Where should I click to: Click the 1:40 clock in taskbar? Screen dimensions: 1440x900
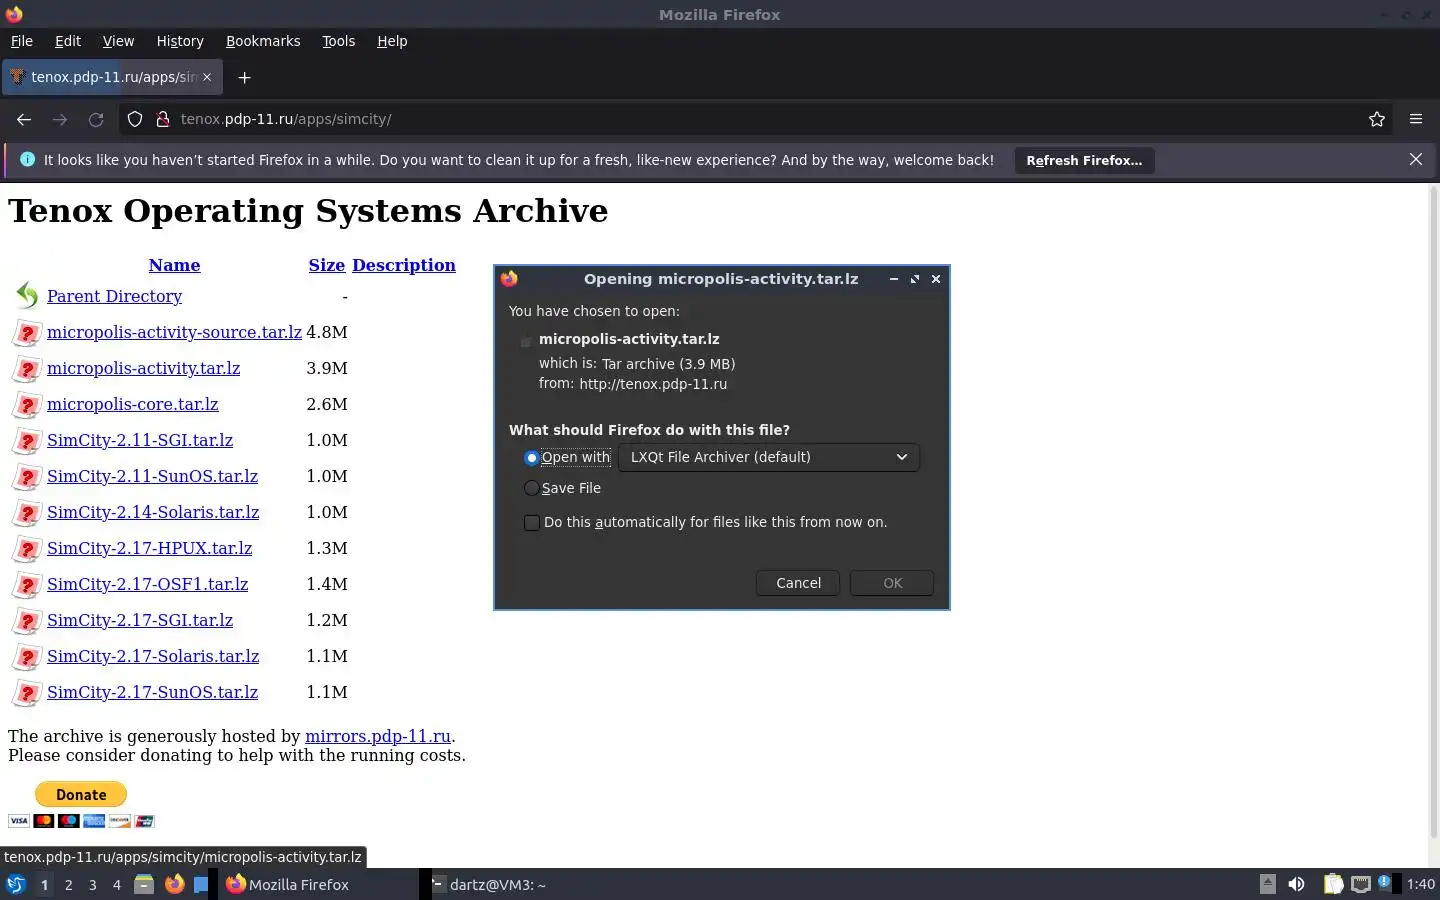[1420, 884]
